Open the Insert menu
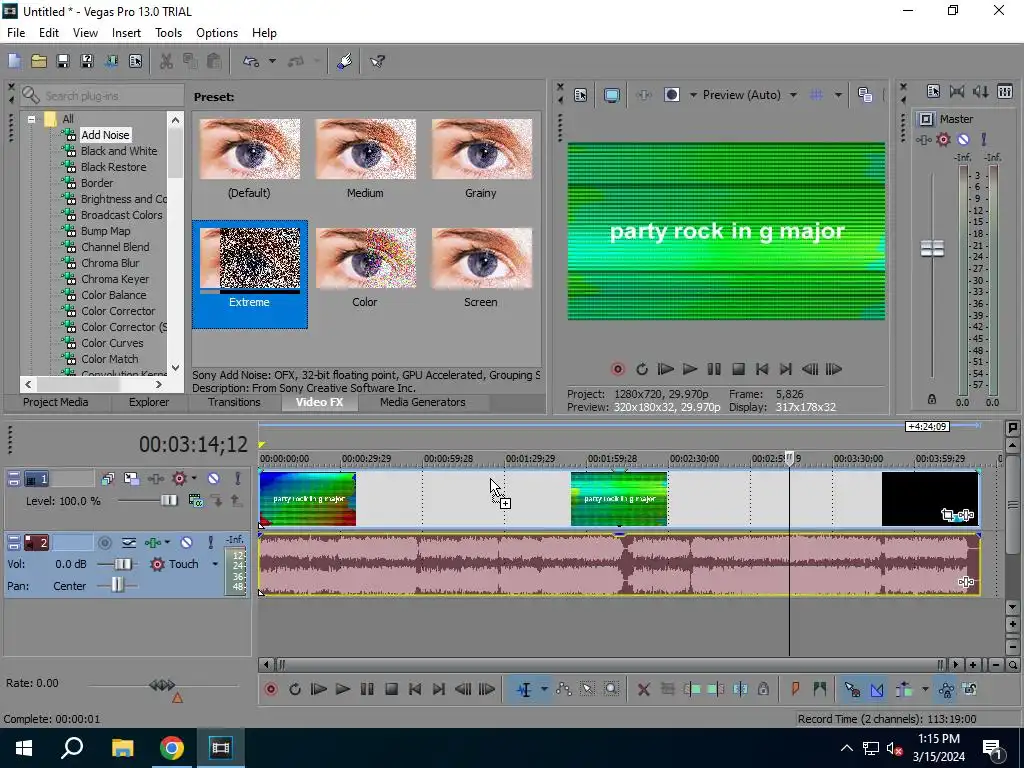This screenshot has height=768, width=1024. [x=126, y=33]
